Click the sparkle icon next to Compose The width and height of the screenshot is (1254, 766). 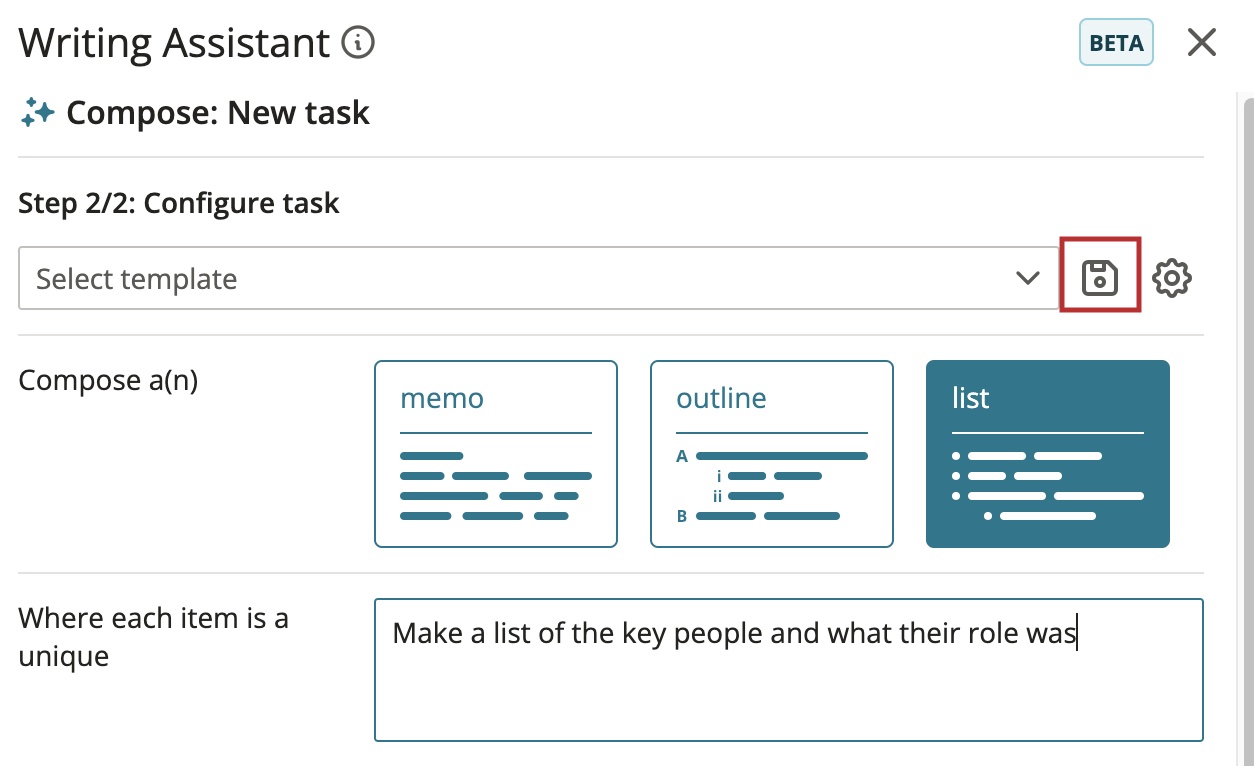37,113
